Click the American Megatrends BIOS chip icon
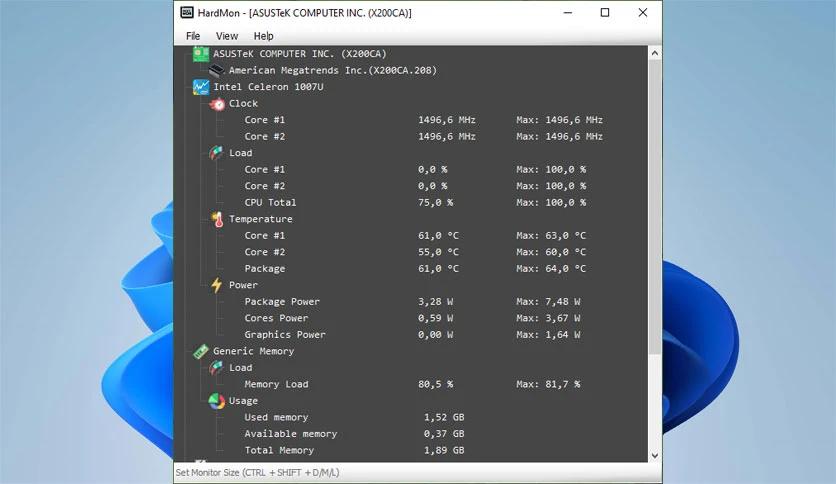 click(x=216, y=70)
